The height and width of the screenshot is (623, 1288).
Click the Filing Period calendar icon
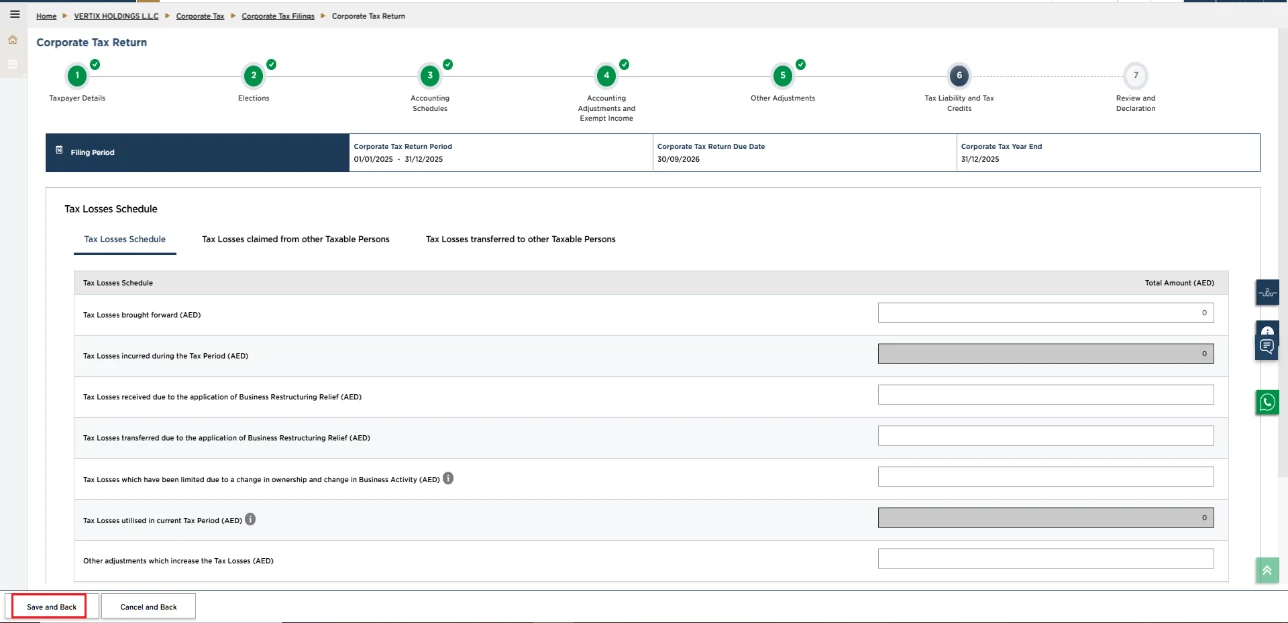(59, 150)
